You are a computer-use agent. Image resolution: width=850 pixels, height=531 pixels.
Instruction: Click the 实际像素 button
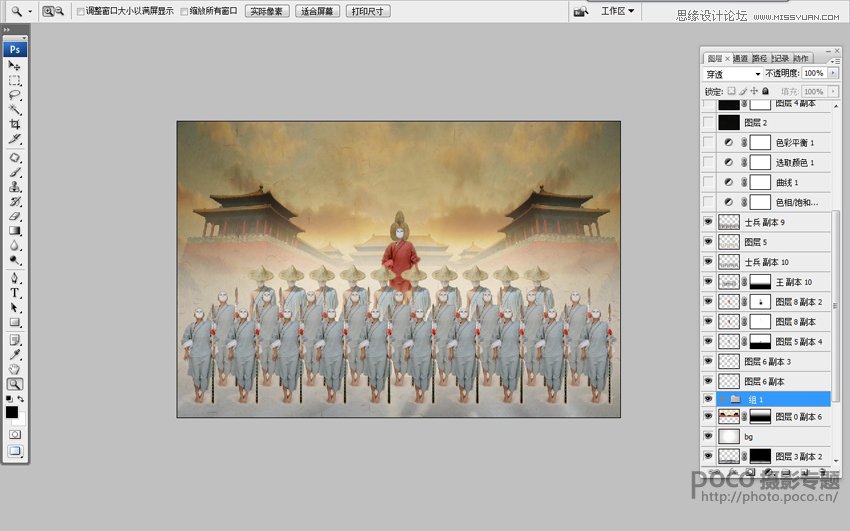[267, 11]
